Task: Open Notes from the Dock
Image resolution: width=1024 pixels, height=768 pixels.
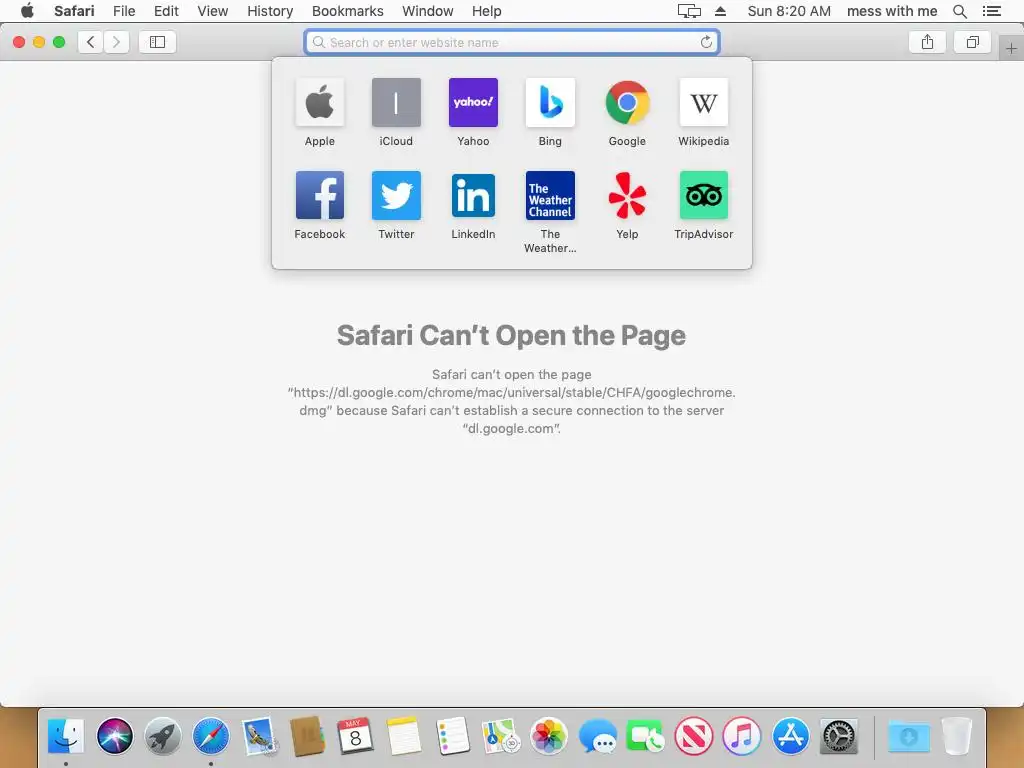Action: pyautogui.click(x=404, y=736)
